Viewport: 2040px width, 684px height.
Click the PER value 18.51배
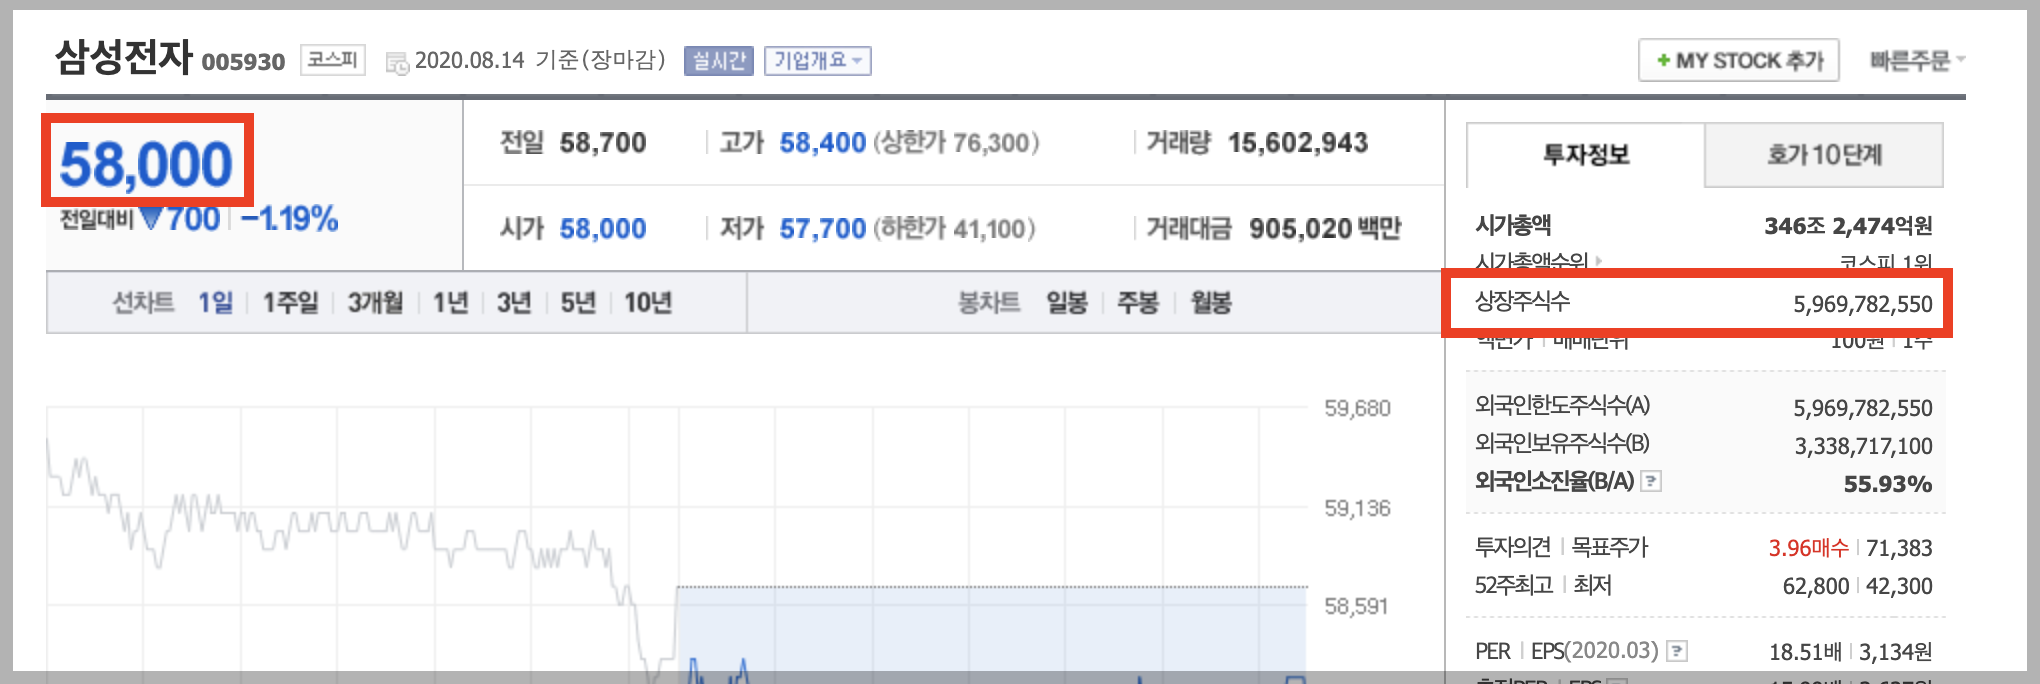pos(1805,652)
